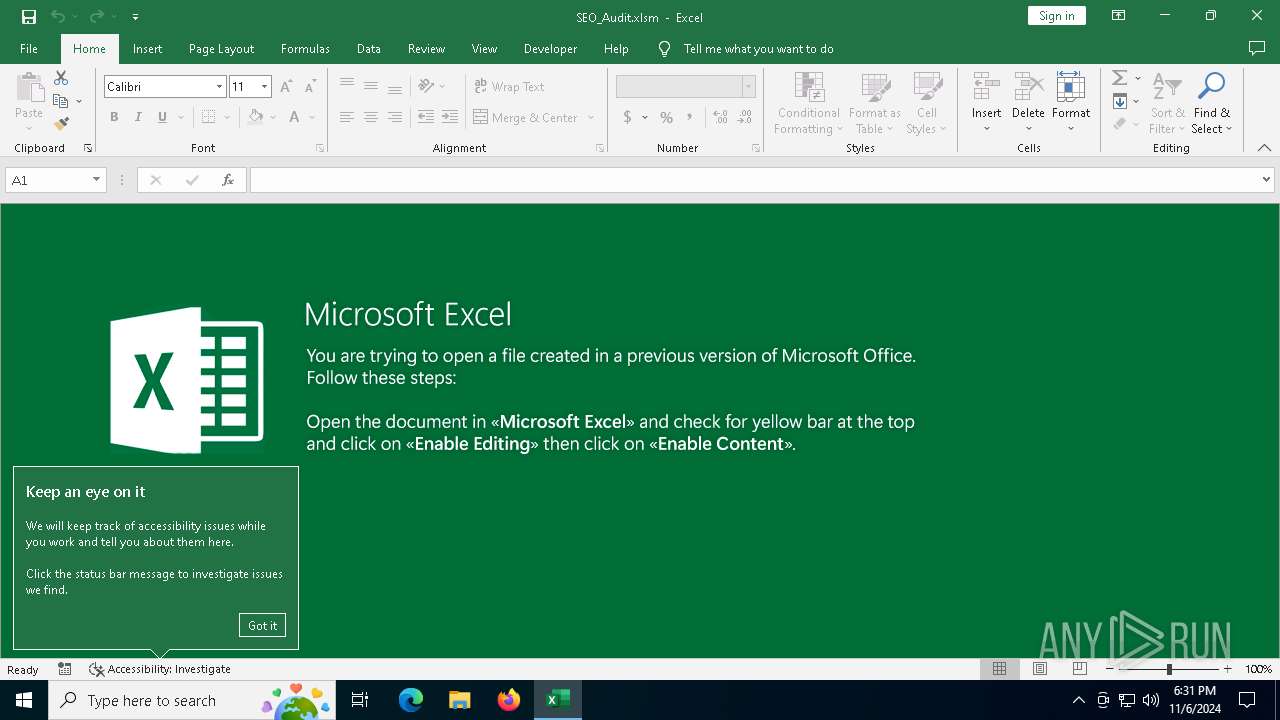The height and width of the screenshot is (720, 1280).
Task: Click Decrease Indent icon
Action: pos(426,117)
